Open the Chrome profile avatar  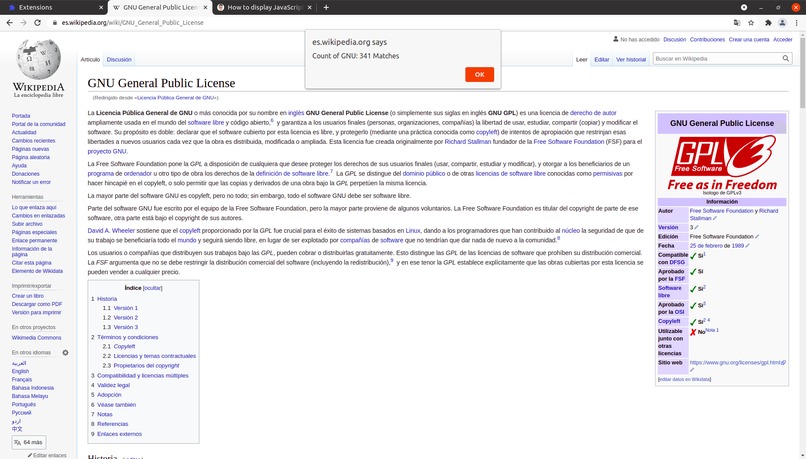[x=782, y=23]
